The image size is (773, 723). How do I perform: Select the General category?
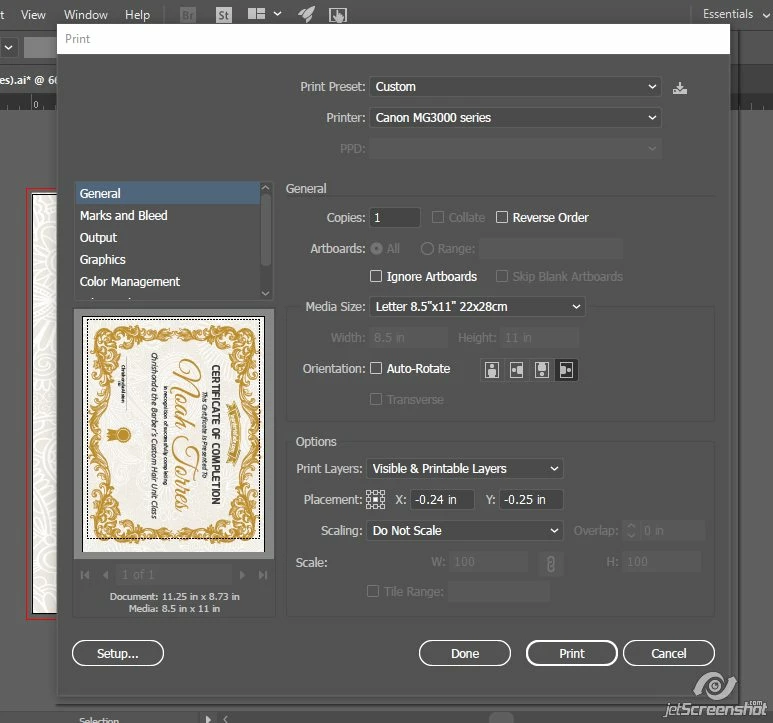pos(168,193)
